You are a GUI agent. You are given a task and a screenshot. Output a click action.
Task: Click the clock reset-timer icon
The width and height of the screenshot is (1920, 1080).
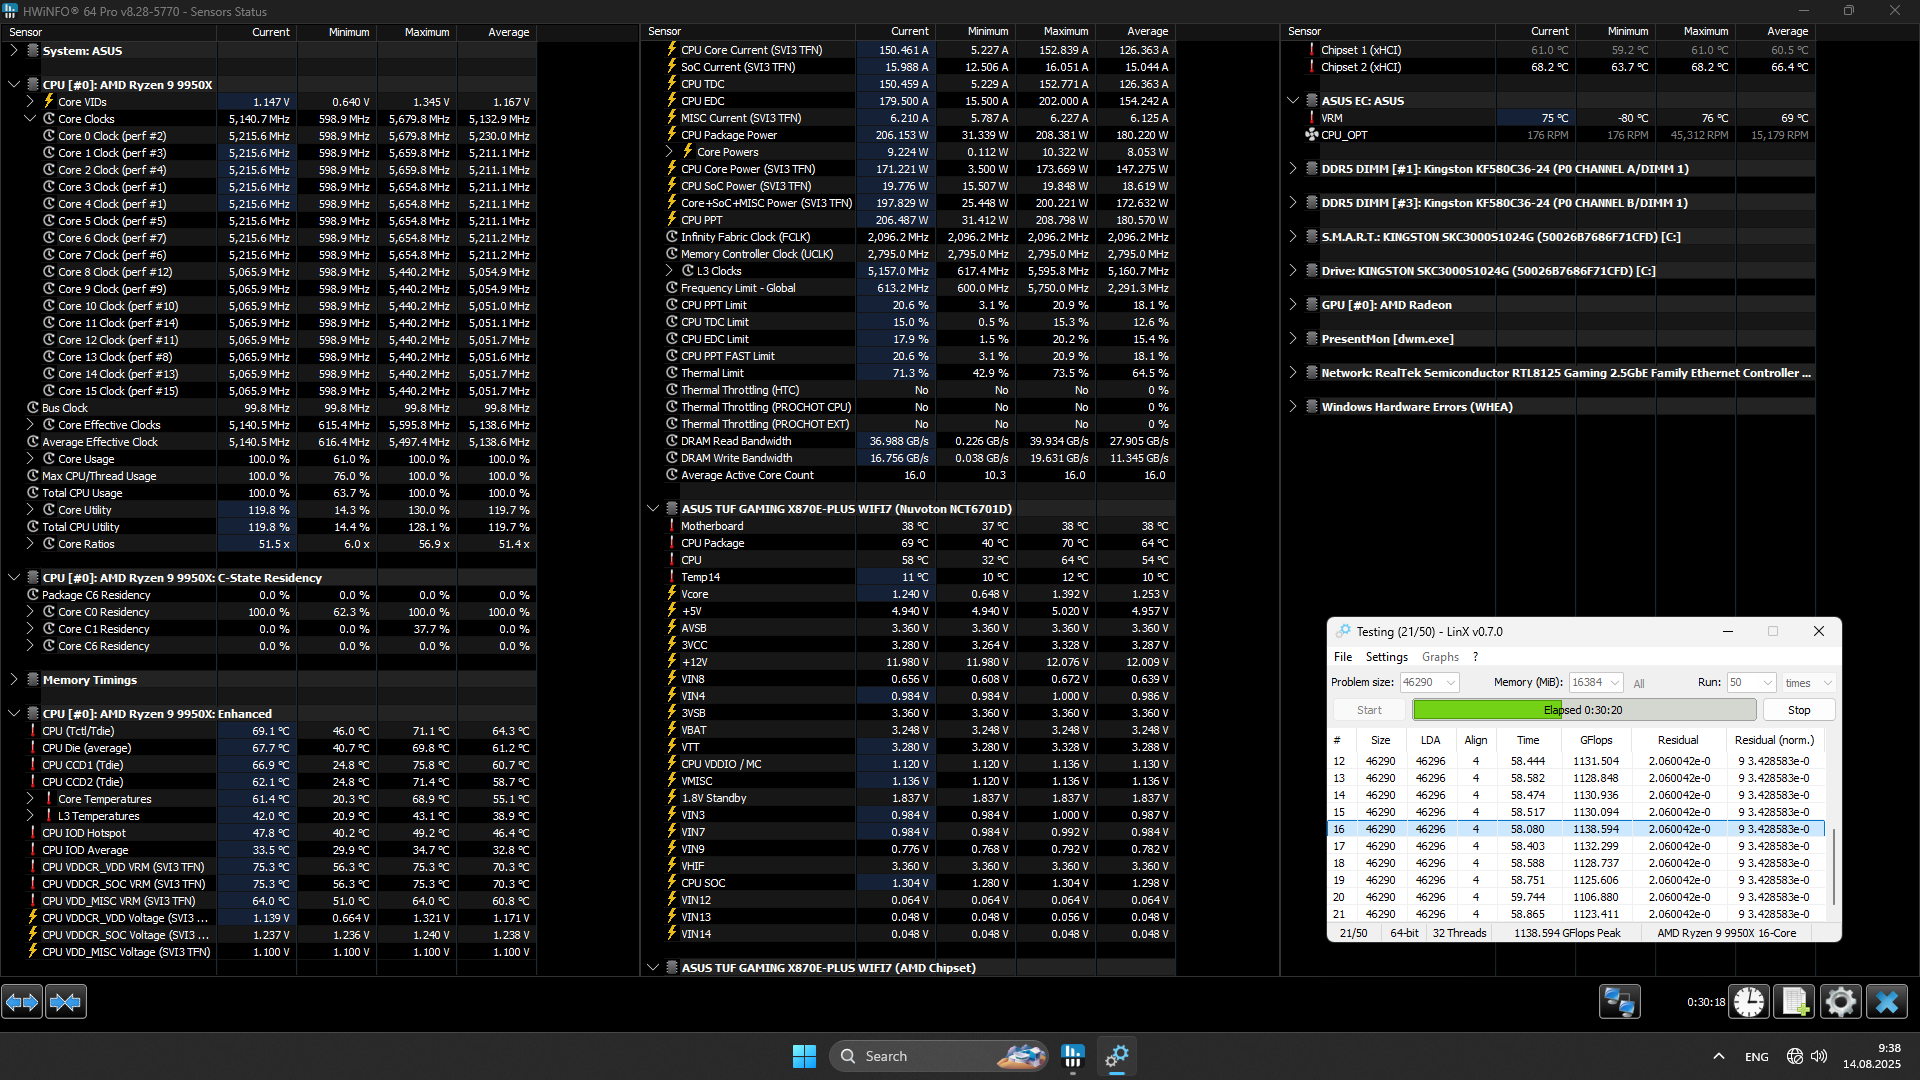coord(1749,1002)
